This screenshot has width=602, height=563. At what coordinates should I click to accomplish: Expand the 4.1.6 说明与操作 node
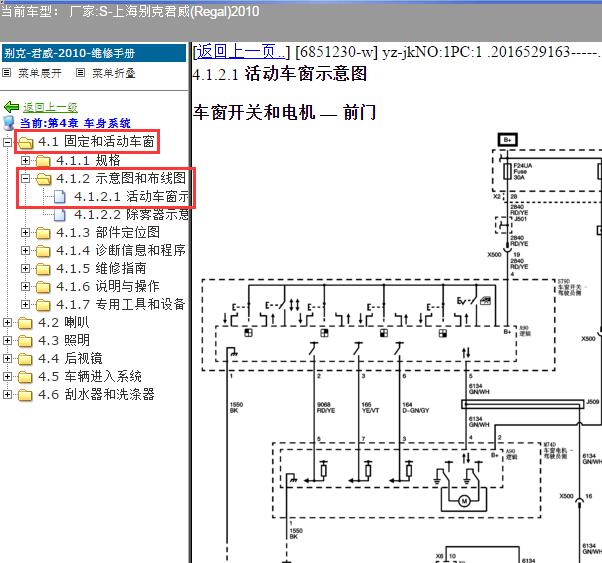click(25, 286)
